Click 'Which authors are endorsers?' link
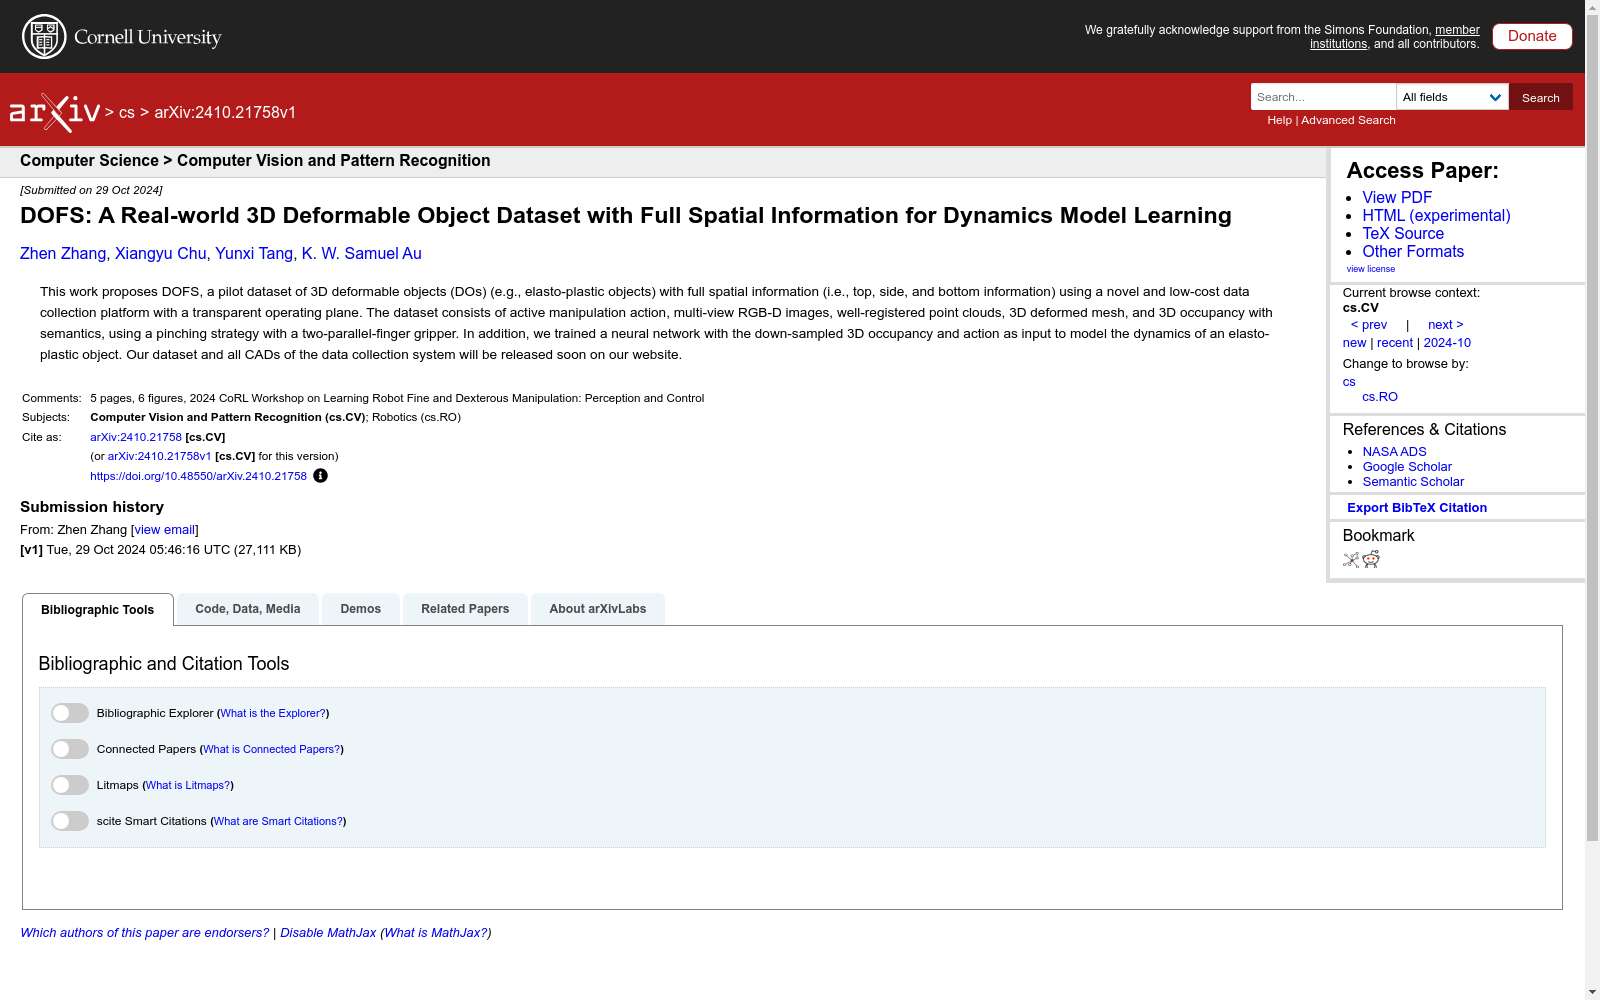 (145, 933)
